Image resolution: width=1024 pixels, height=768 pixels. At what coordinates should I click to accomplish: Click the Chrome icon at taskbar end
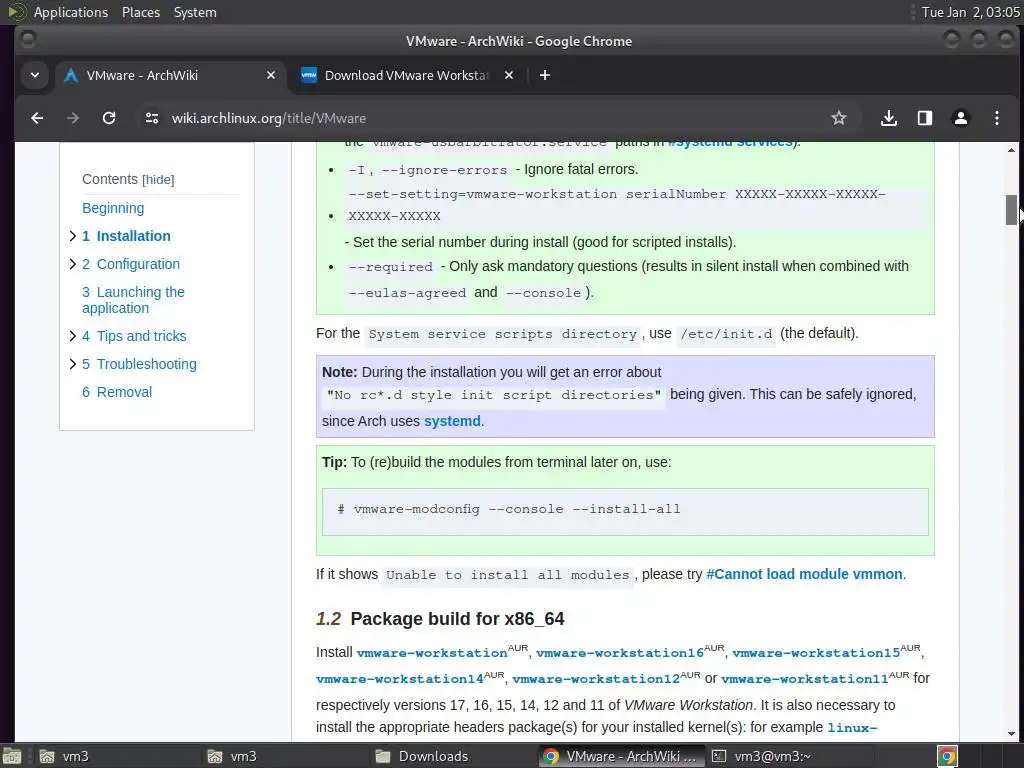948,756
